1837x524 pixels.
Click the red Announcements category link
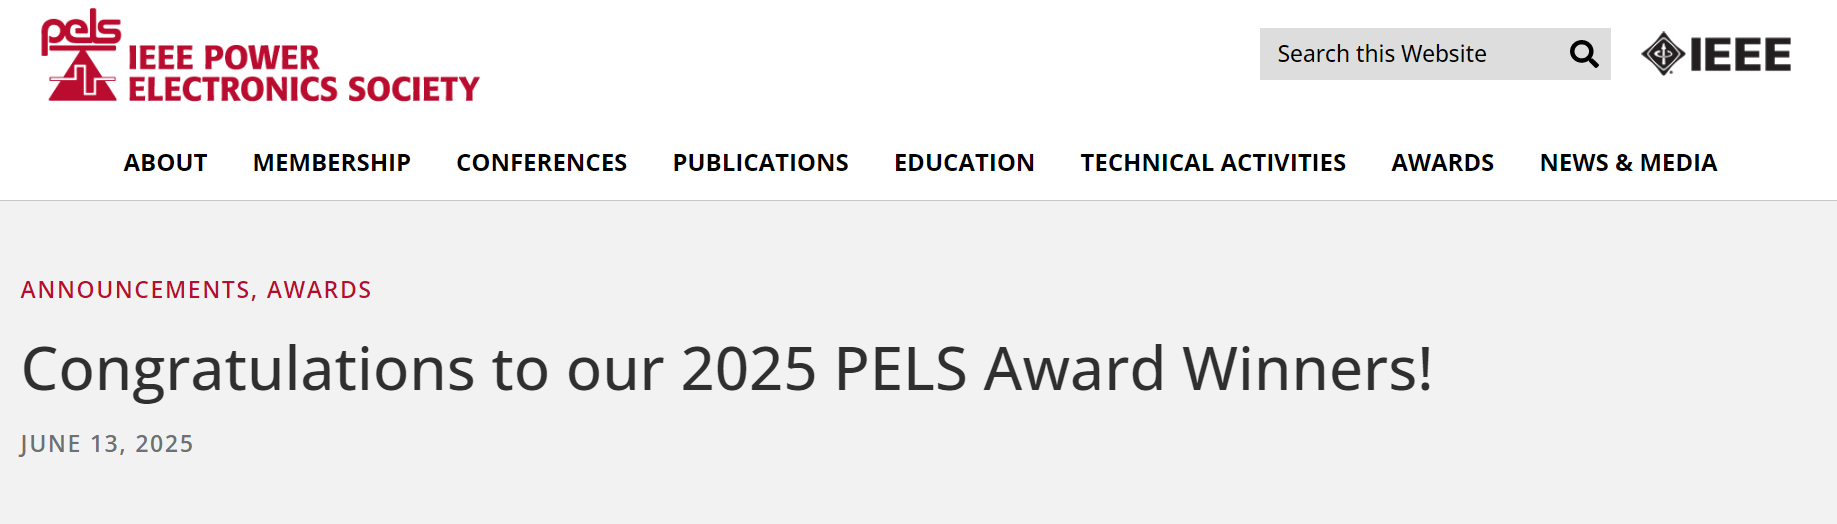(x=135, y=290)
